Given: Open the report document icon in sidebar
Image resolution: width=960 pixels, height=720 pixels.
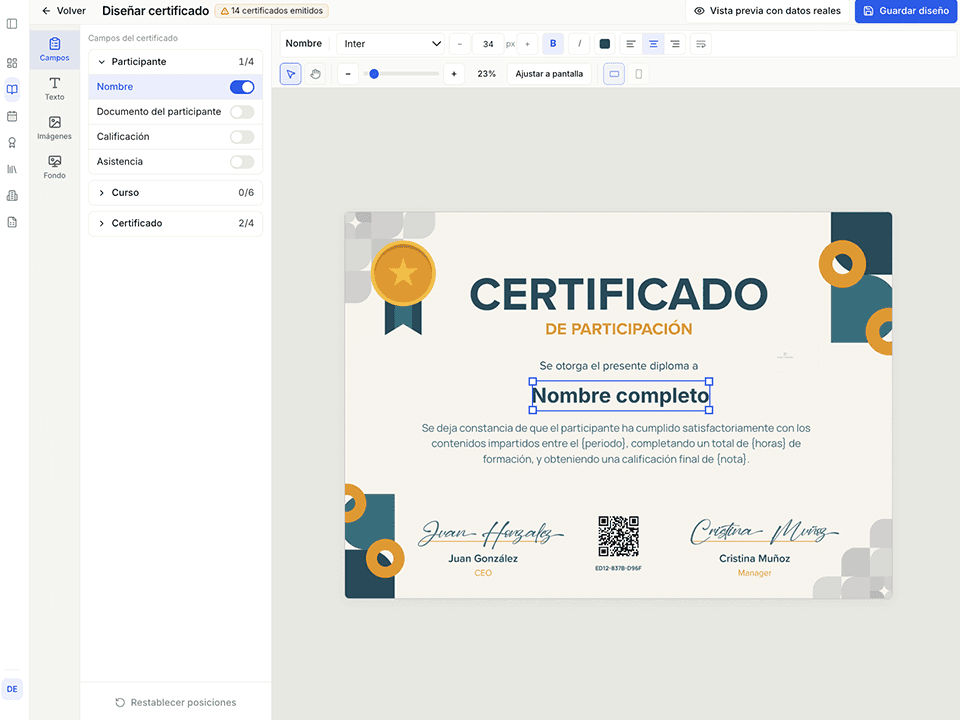Looking at the screenshot, I should click(x=12, y=222).
